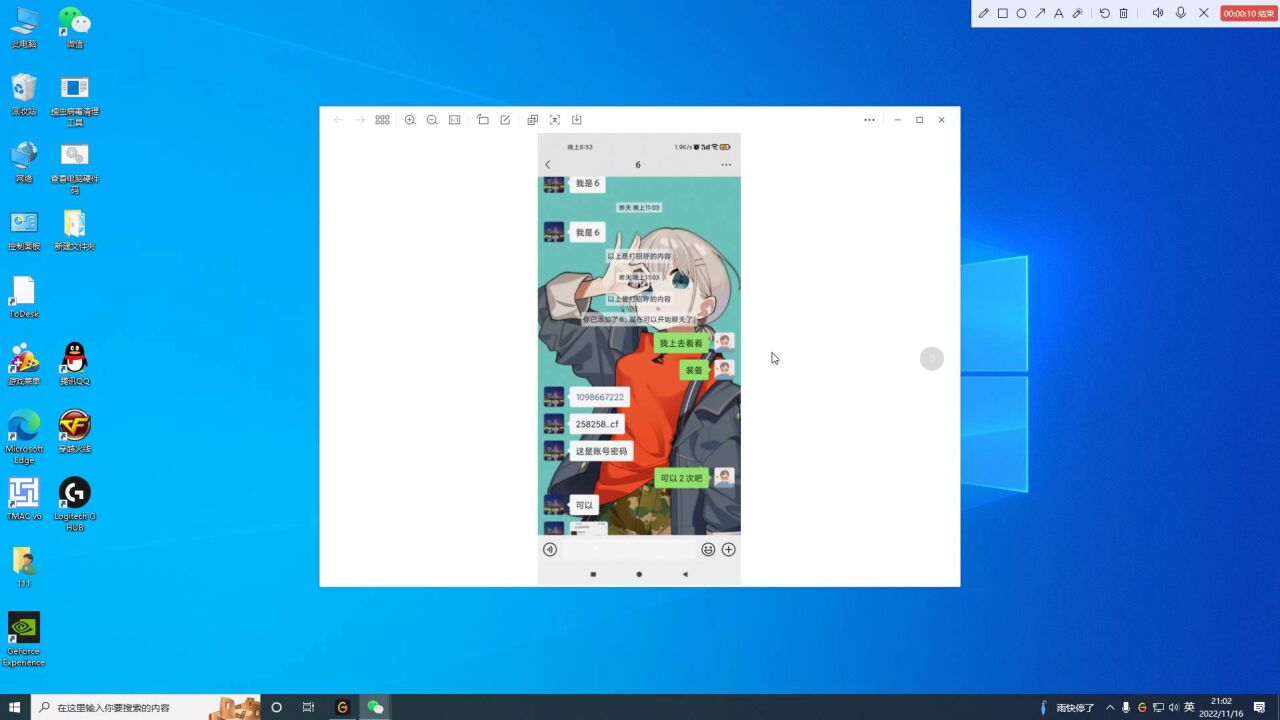Open weather widget on taskbar
The height and width of the screenshot is (720, 1280).
click(x=1067, y=707)
